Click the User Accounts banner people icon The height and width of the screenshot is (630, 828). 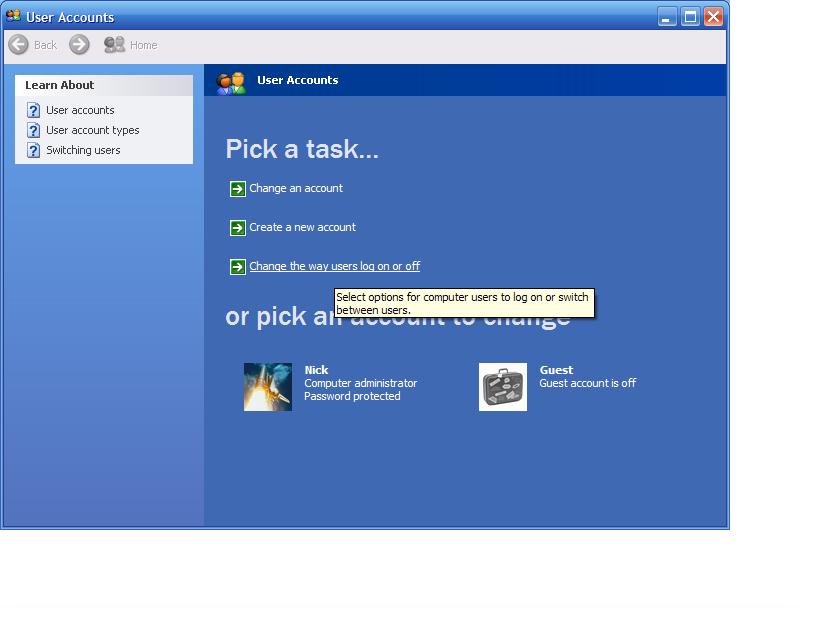click(231, 81)
